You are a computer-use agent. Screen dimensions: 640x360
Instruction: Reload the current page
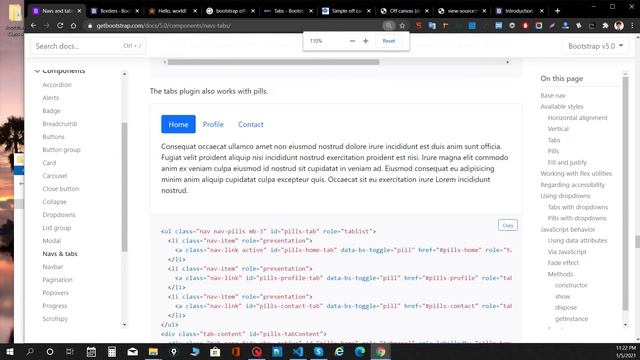pyautogui.click(x=60, y=25)
